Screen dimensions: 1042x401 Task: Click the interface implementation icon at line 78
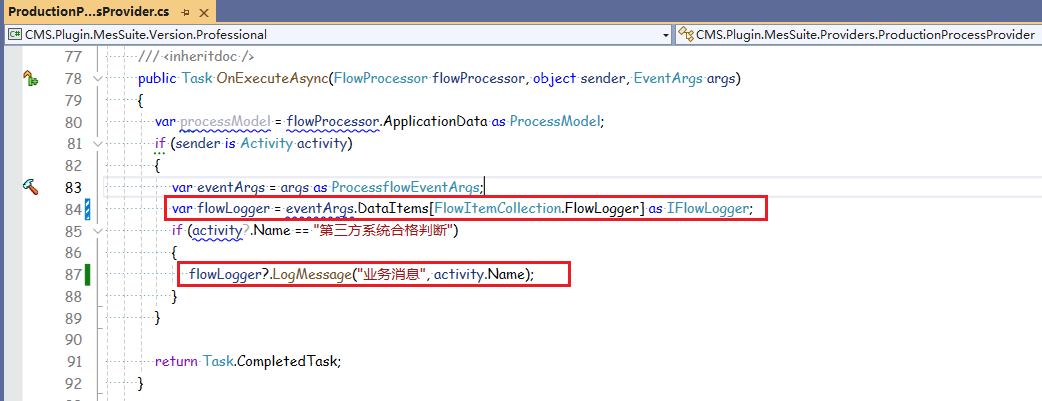point(30,79)
